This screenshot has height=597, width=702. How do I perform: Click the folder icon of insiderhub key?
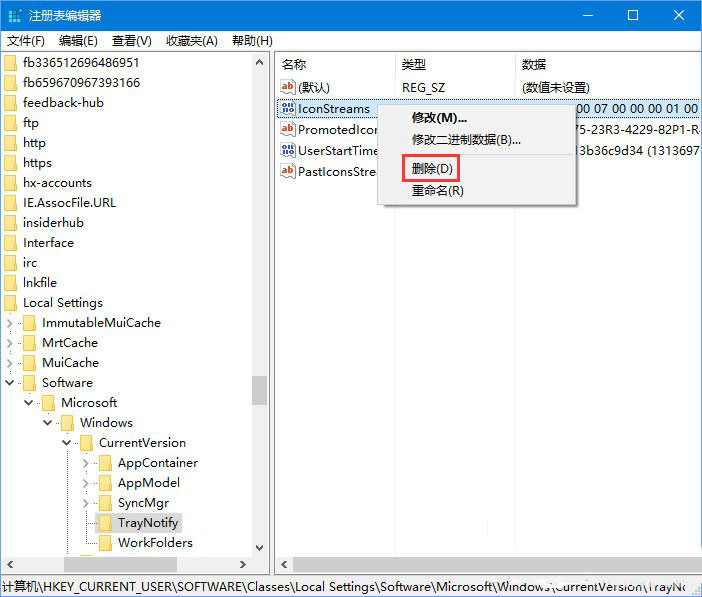pos(10,223)
